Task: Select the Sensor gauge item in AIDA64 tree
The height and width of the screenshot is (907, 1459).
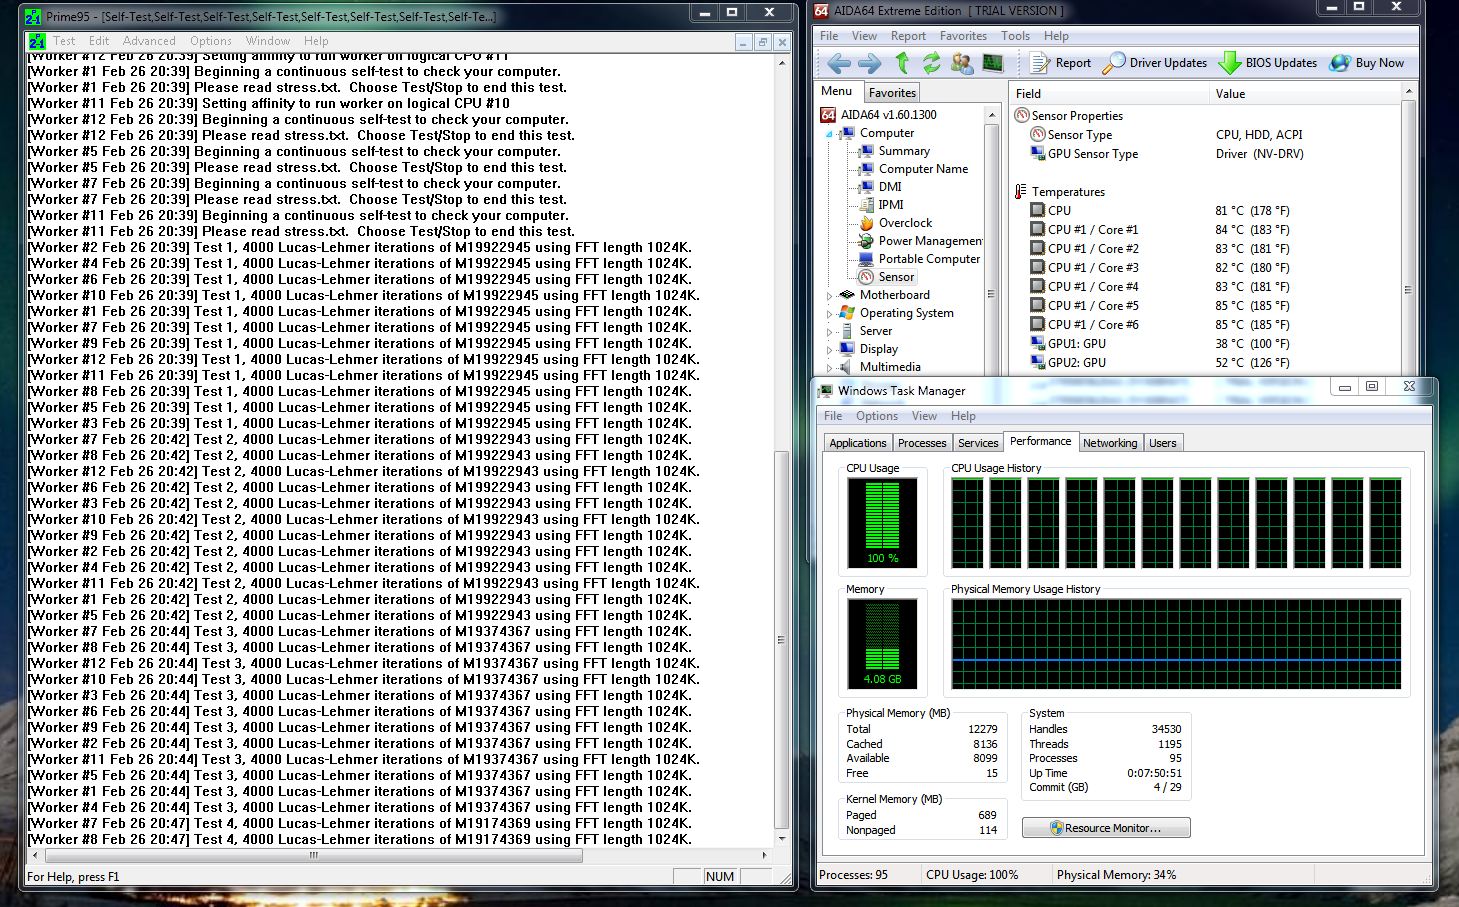Action: click(887, 277)
